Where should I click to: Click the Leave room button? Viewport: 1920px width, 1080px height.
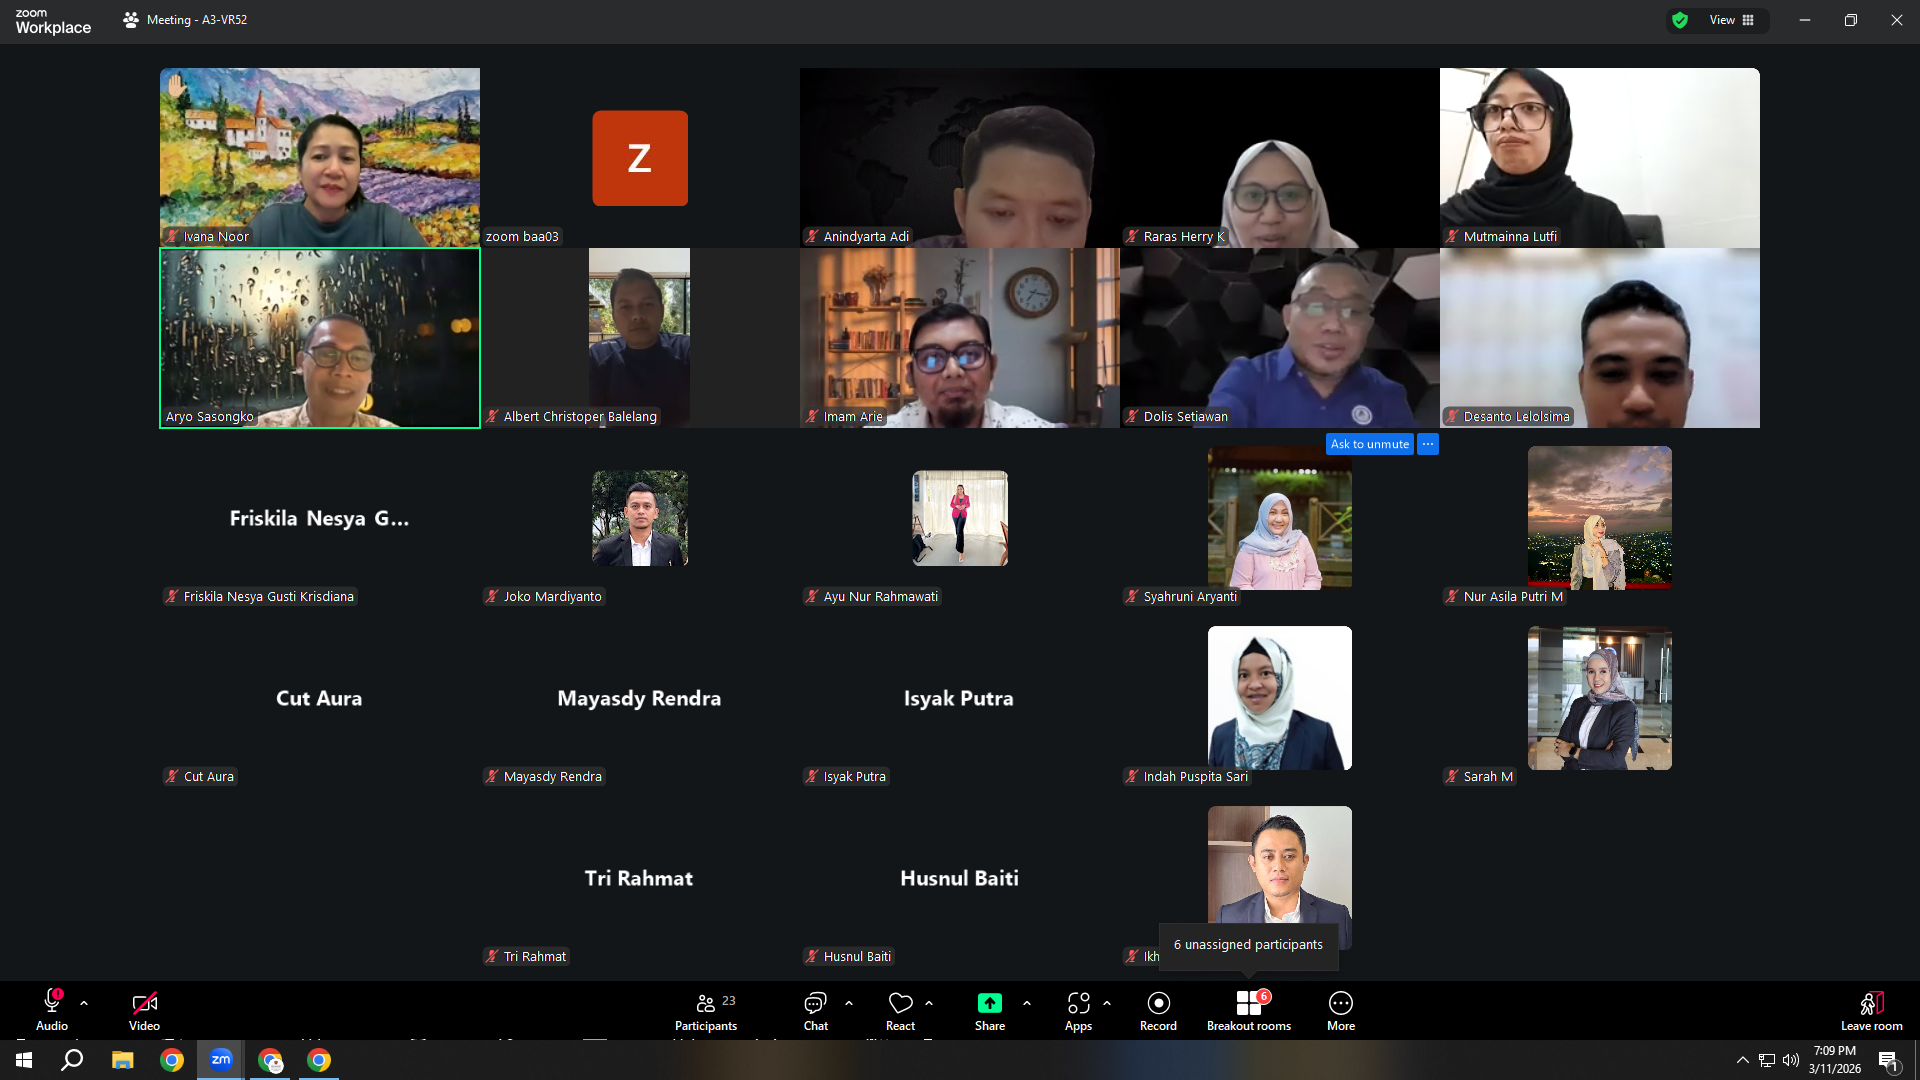pyautogui.click(x=1872, y=1010)
